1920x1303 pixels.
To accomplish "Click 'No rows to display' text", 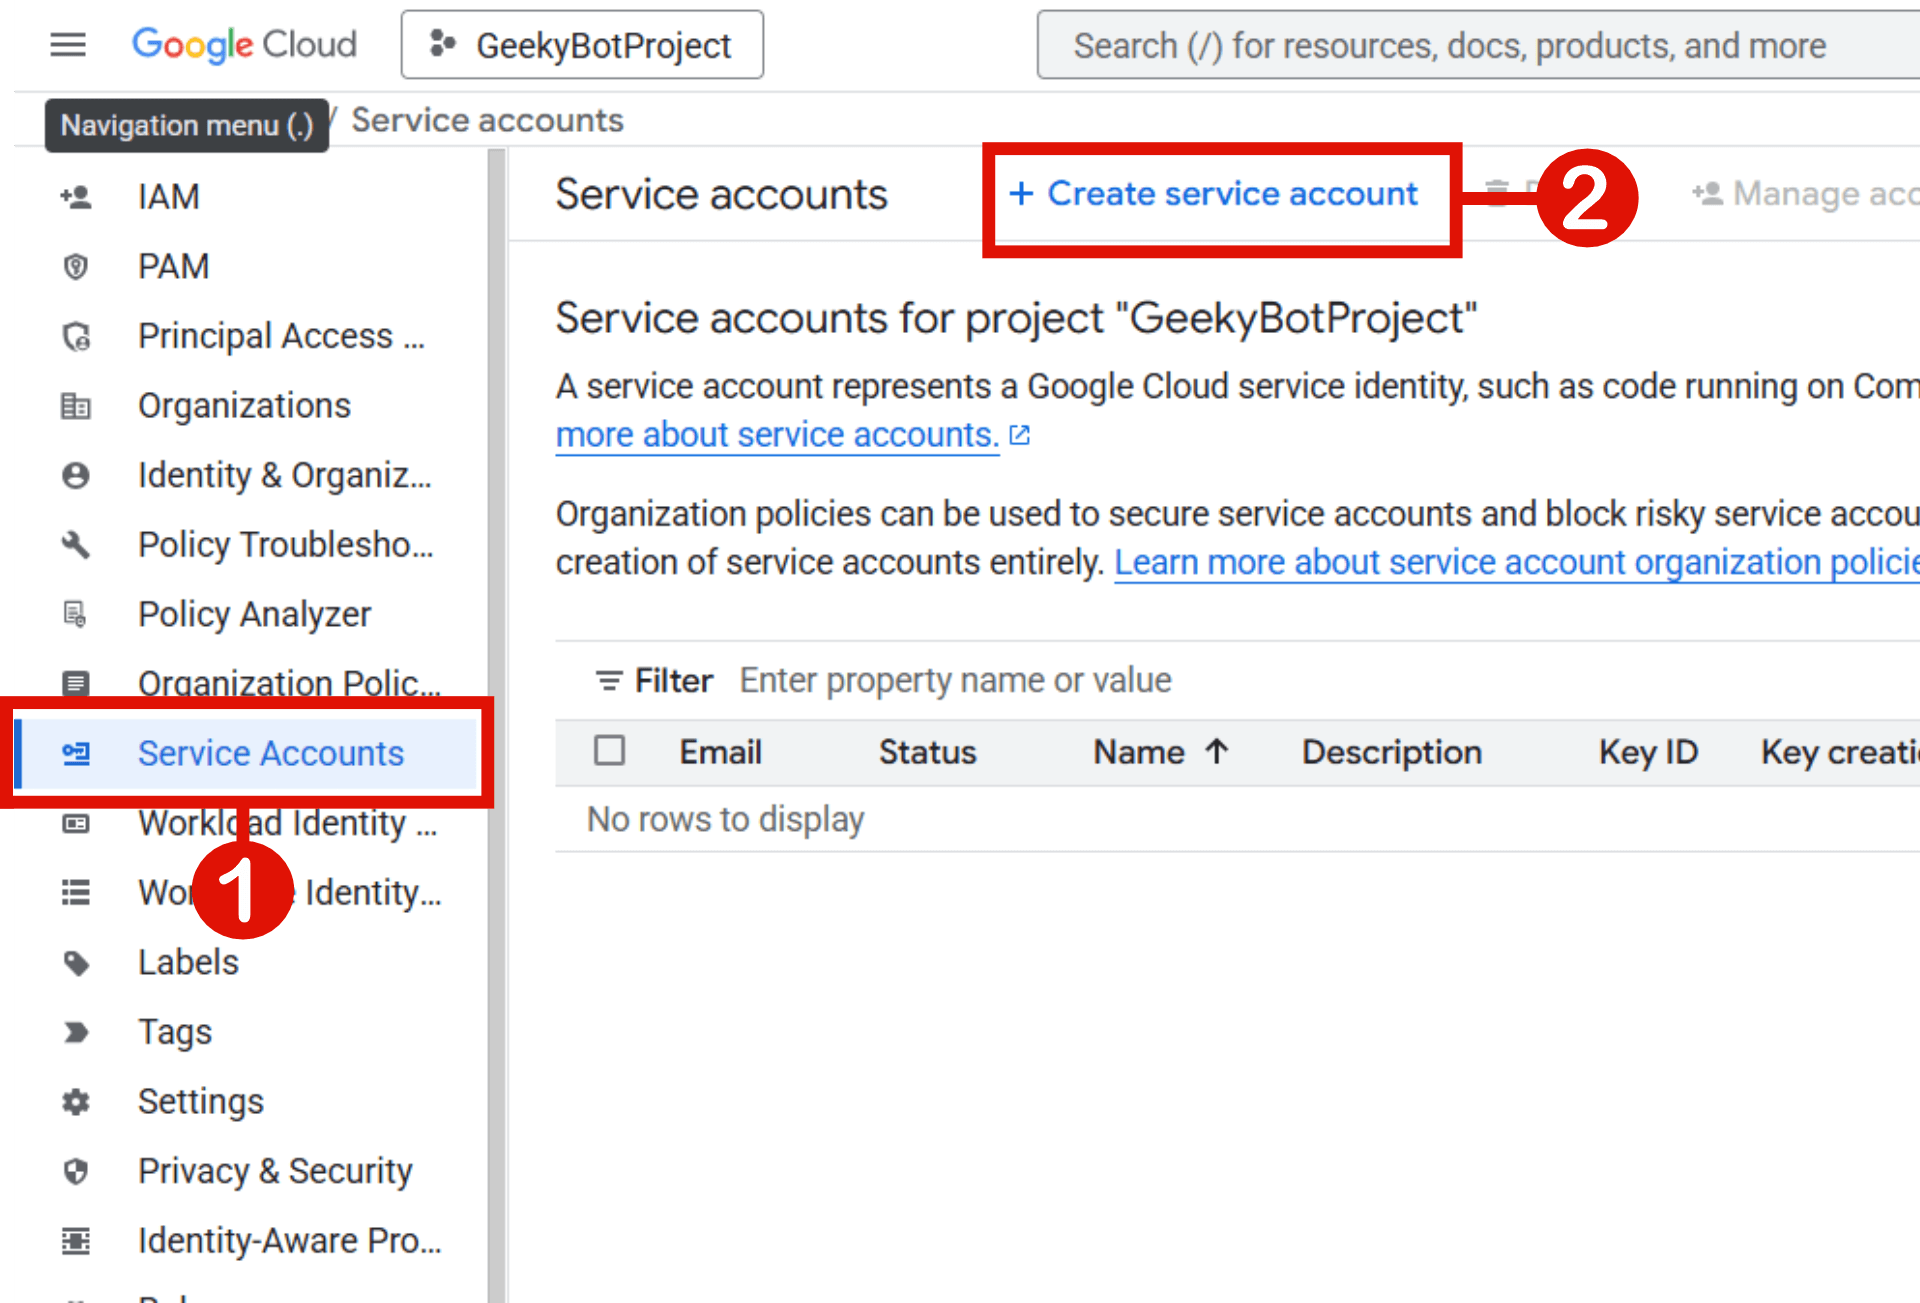I will 725,819.
